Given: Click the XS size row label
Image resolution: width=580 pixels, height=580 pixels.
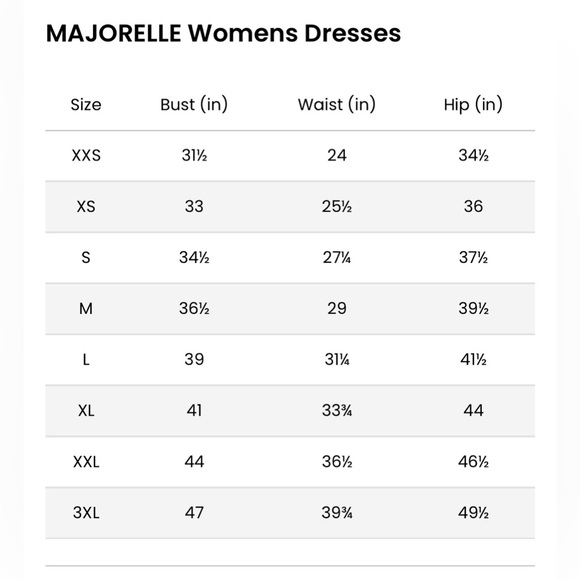Looking at the screenshot, I should 86,206.
